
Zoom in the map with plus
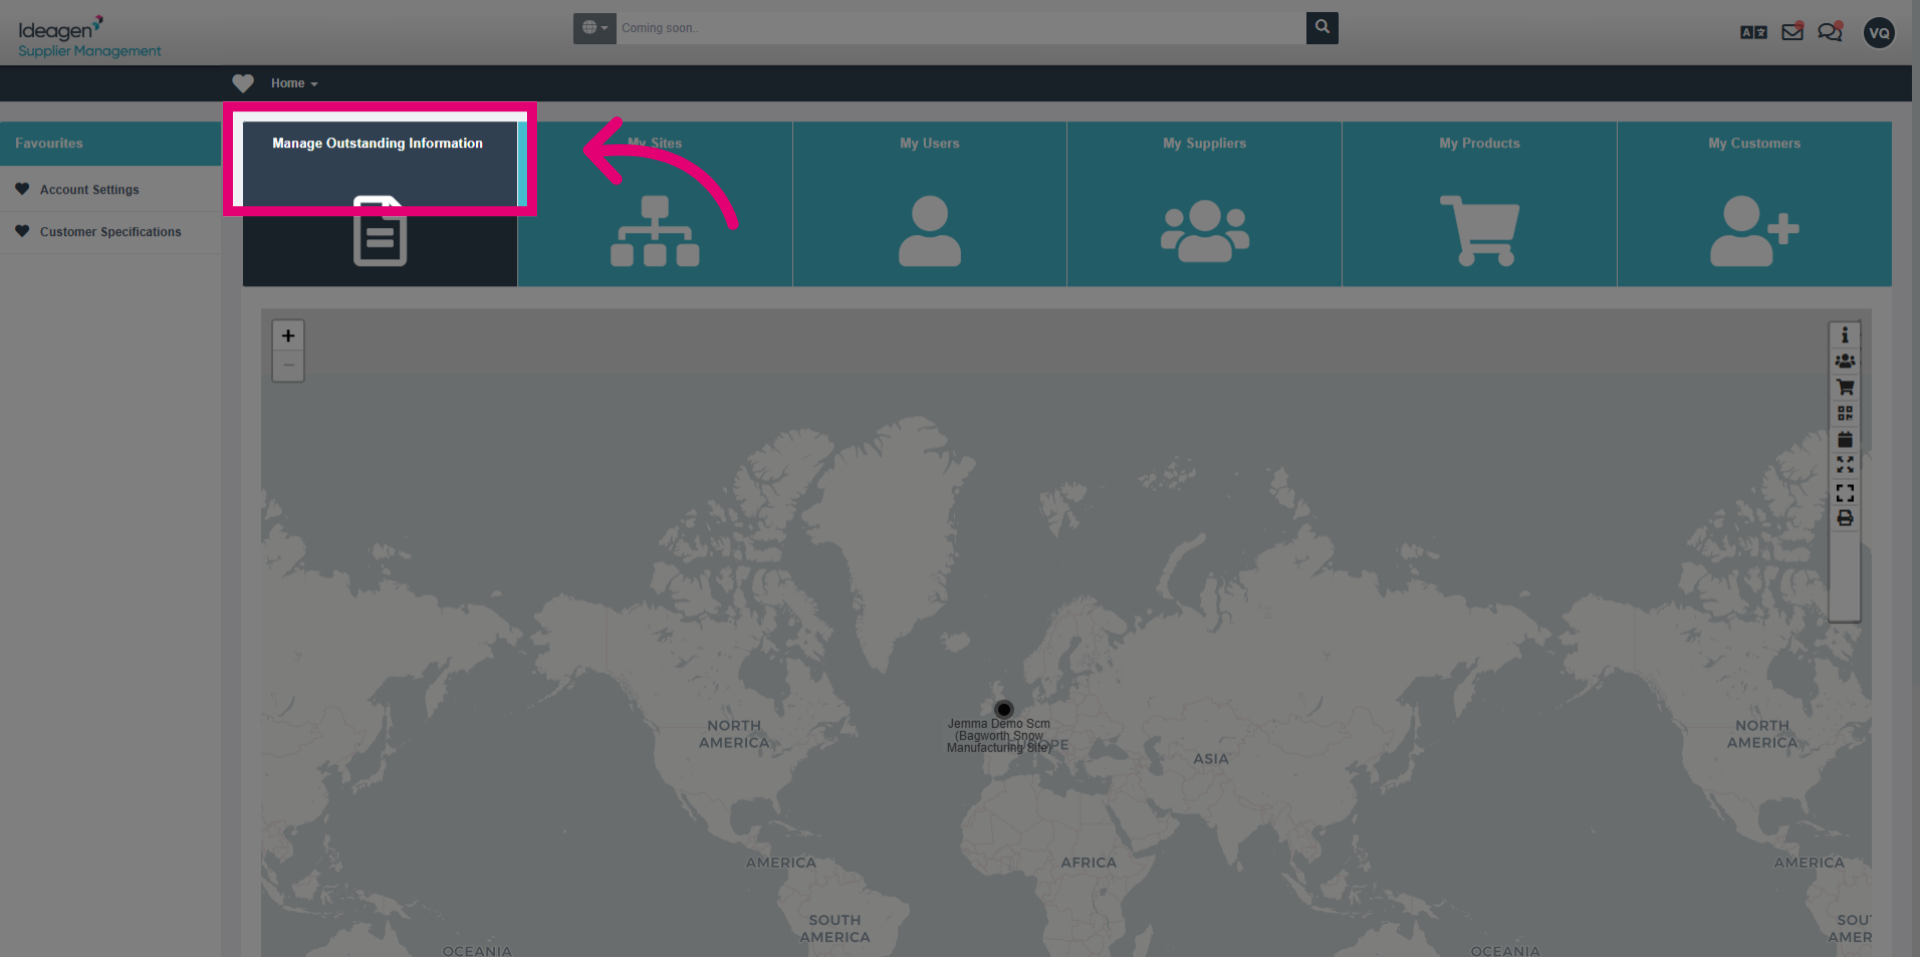click(x=288, y=336)
